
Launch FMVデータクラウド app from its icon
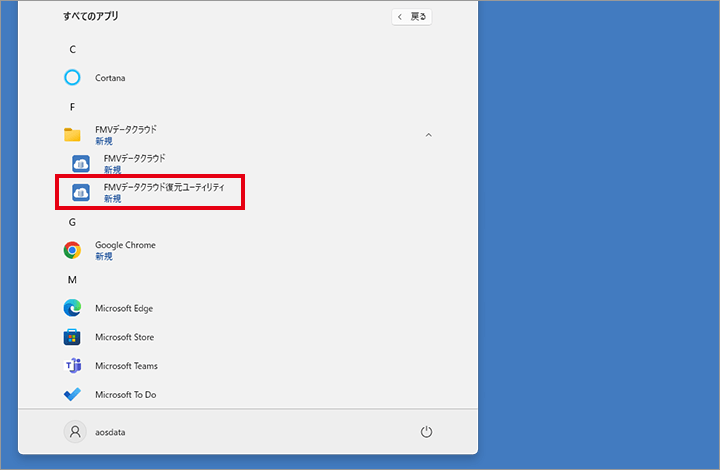tap(81, 164)
